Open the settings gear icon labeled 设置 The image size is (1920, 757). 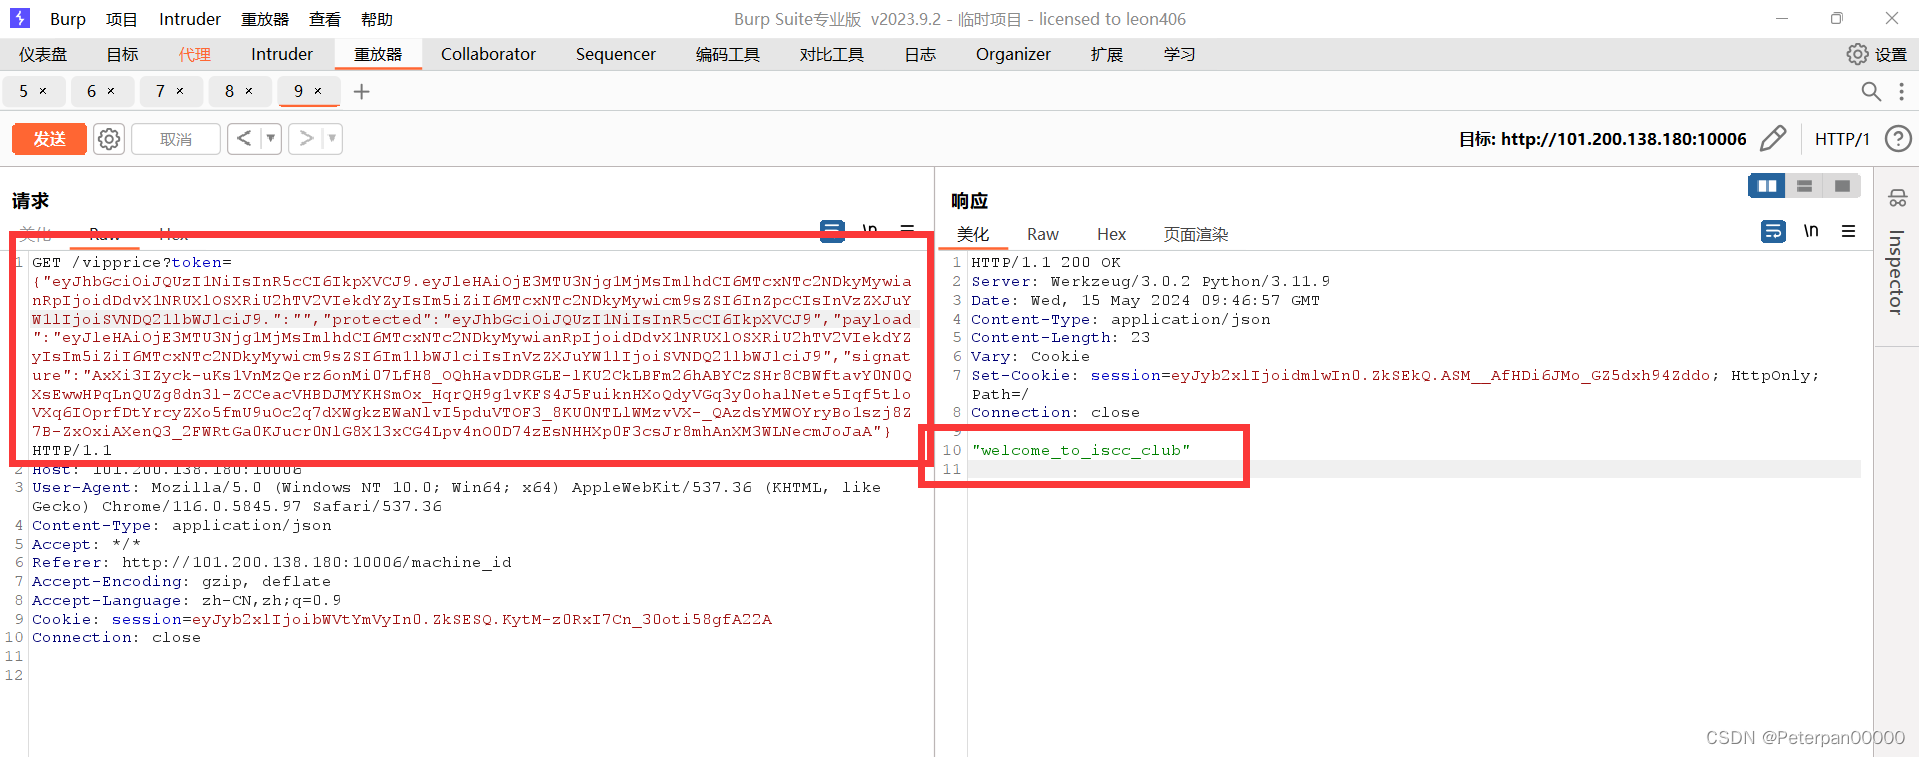[1876, 54]
